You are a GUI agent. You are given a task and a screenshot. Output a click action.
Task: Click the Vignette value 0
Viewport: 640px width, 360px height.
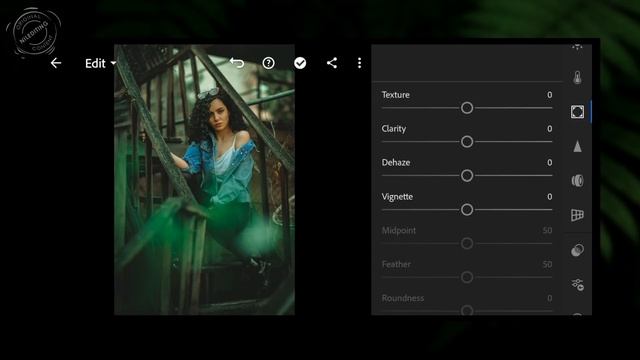tap(549, 197)
